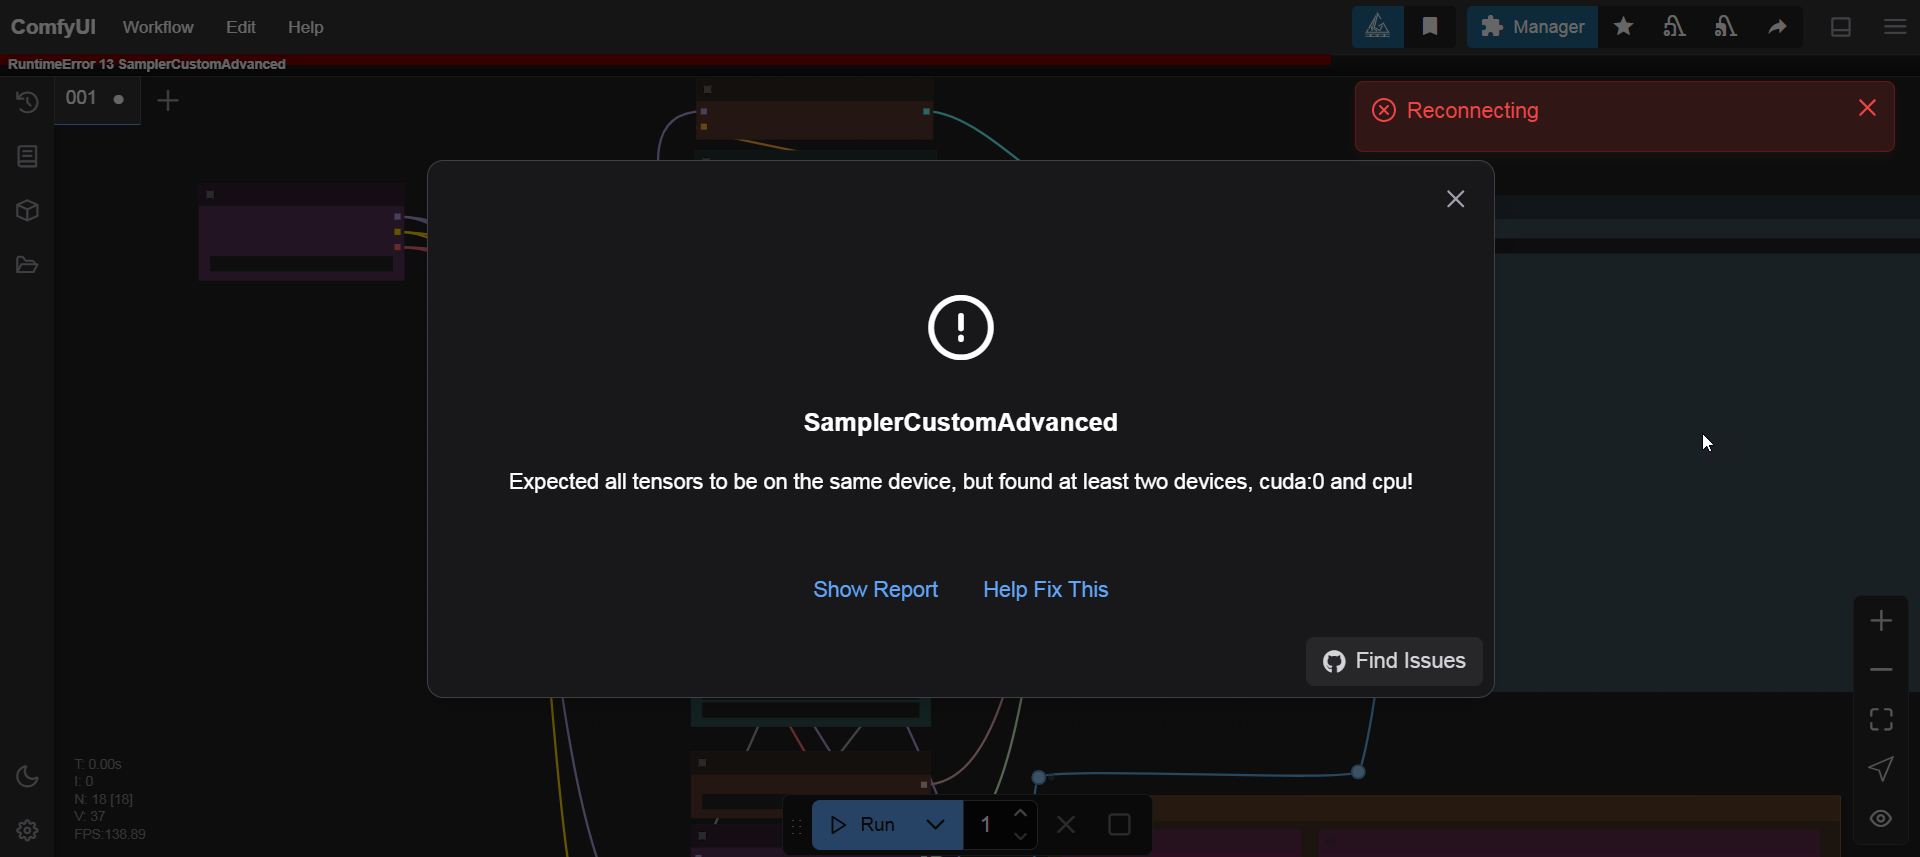Open the Edit menu

coord(241,27)
